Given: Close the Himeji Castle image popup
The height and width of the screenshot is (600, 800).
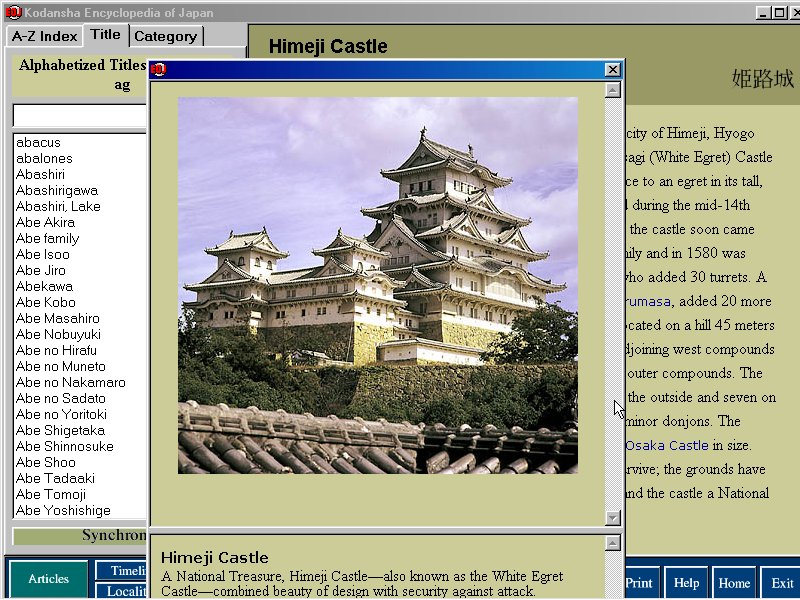Looking at the screenshot, I should pos(612,69).
